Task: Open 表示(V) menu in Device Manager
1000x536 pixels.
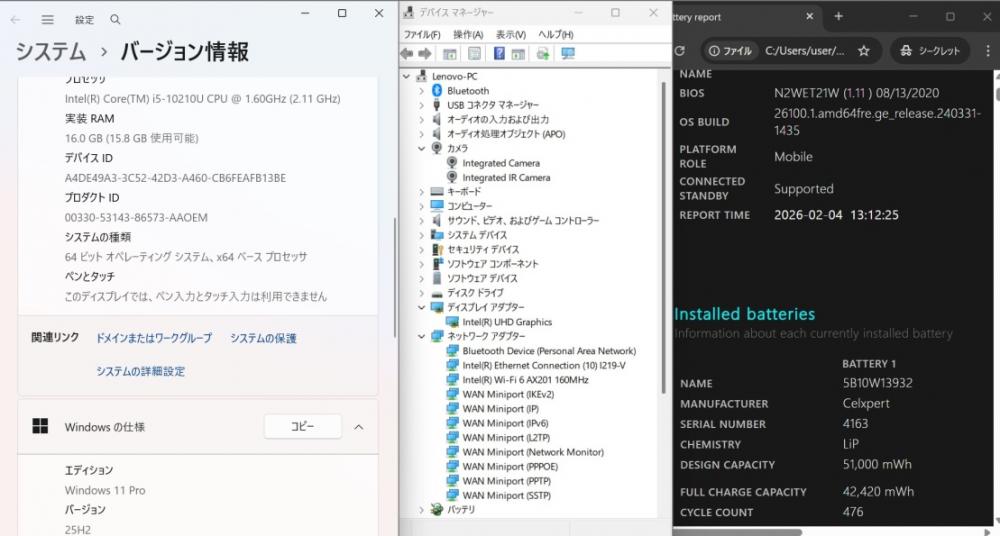Action: [x=511, y=34]
